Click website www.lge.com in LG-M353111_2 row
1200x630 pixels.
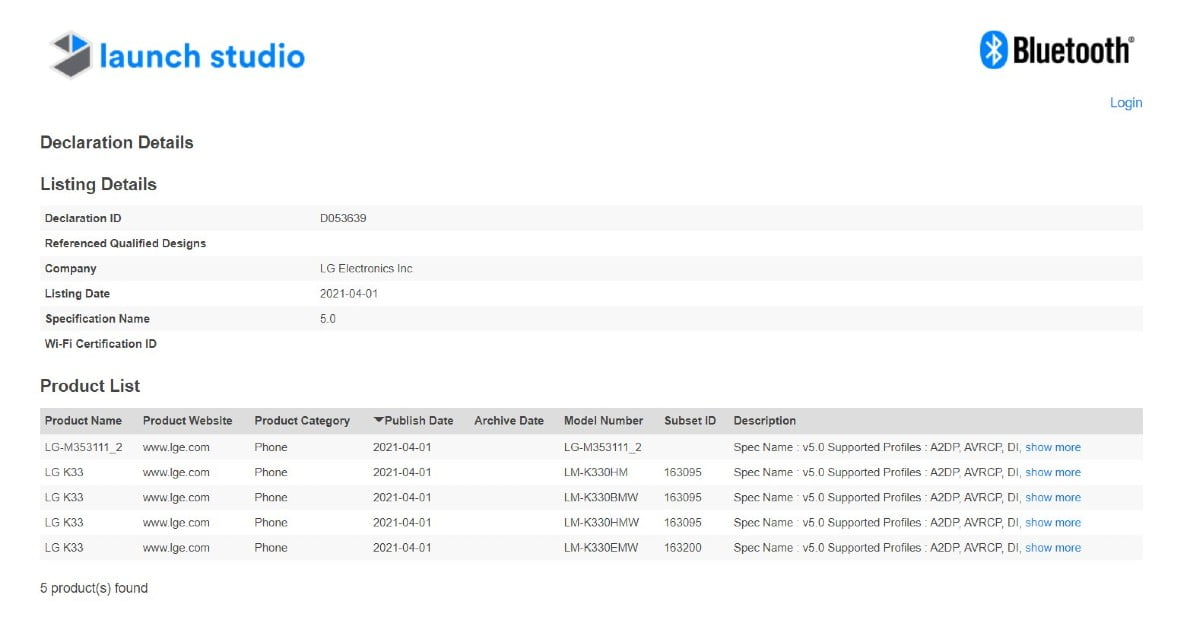[176, 447]
